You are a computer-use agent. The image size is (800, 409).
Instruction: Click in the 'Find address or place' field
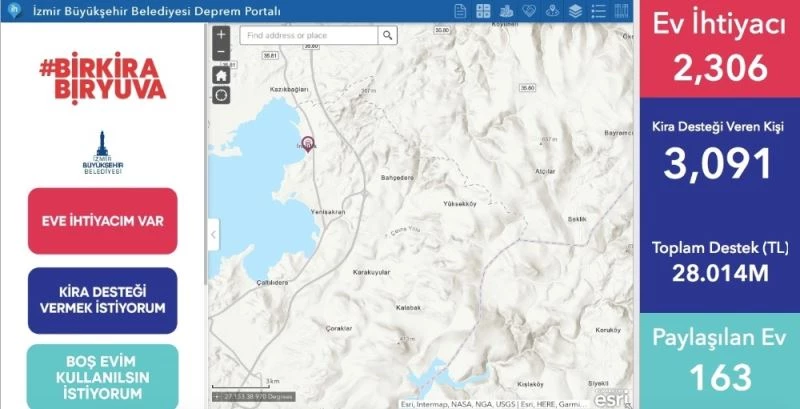(x=308, y=35)
